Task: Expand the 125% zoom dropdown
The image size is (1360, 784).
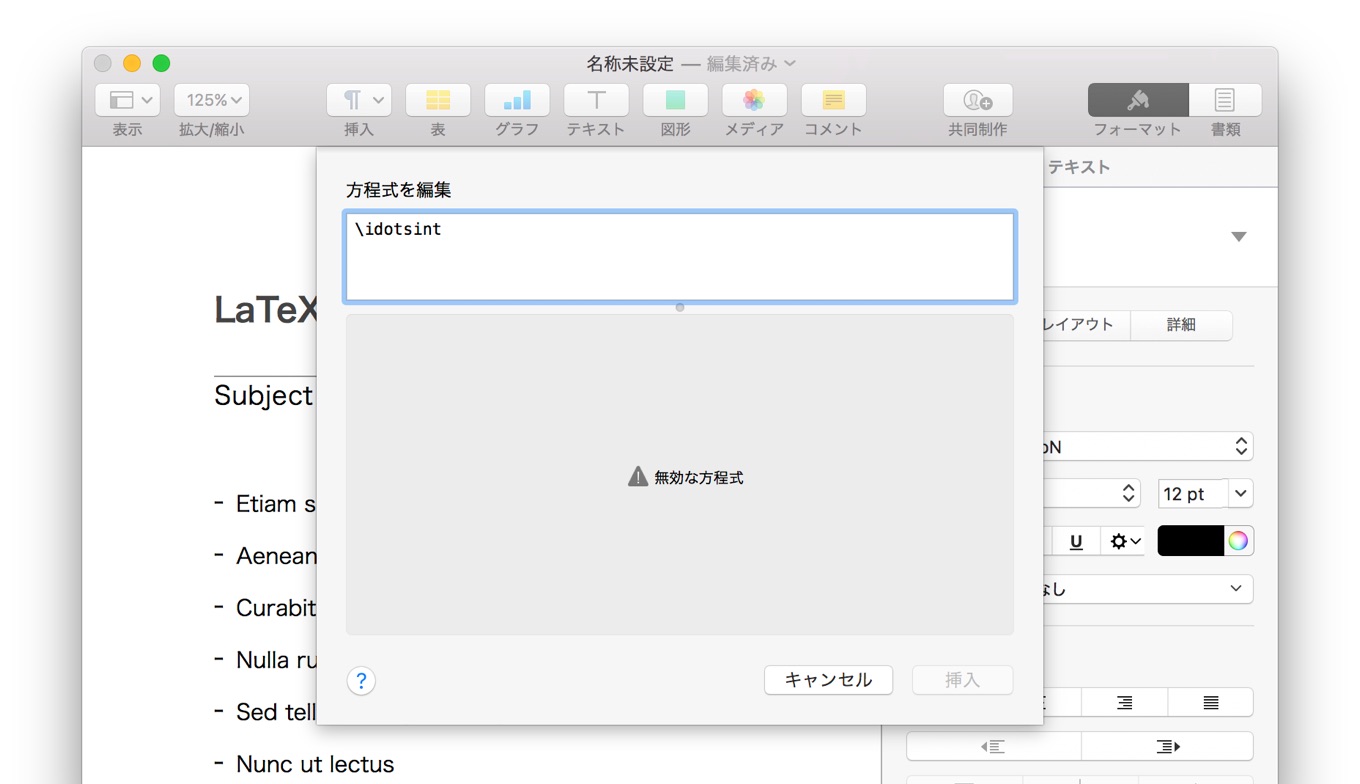Action: tap(211, 101)
